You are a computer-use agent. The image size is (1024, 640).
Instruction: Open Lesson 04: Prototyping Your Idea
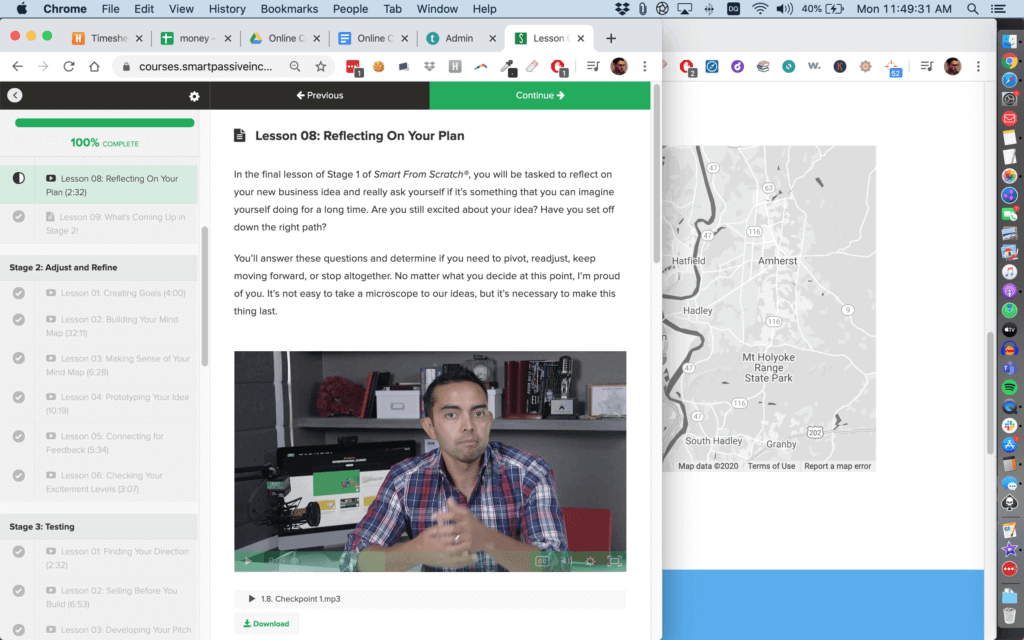coord(118,404)
